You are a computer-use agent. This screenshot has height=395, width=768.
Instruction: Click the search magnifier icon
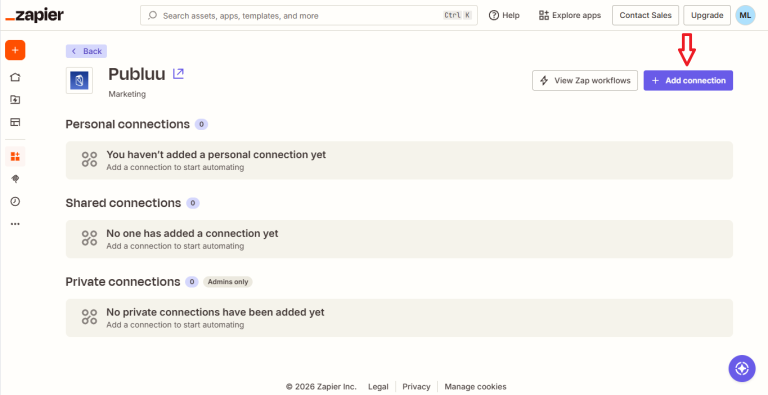click(152, 15)
